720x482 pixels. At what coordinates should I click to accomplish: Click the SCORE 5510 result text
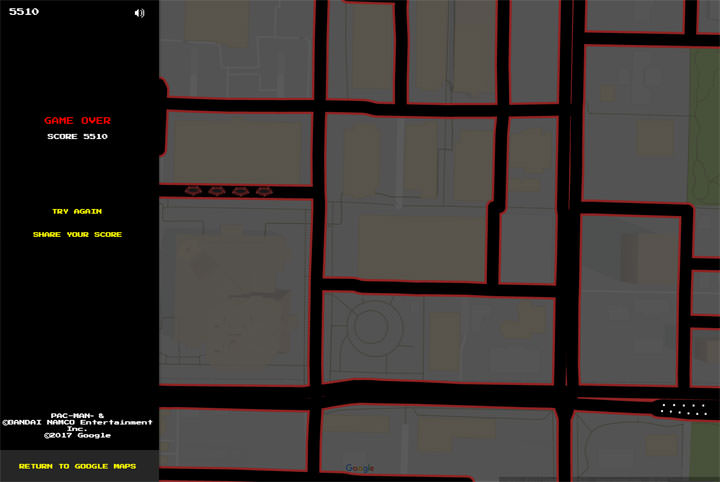77,136
